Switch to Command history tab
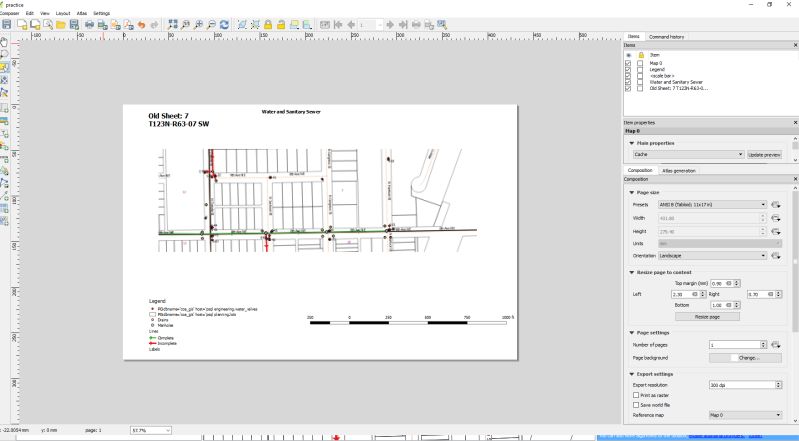Screen dimensions: 799x441 (666, 37)
